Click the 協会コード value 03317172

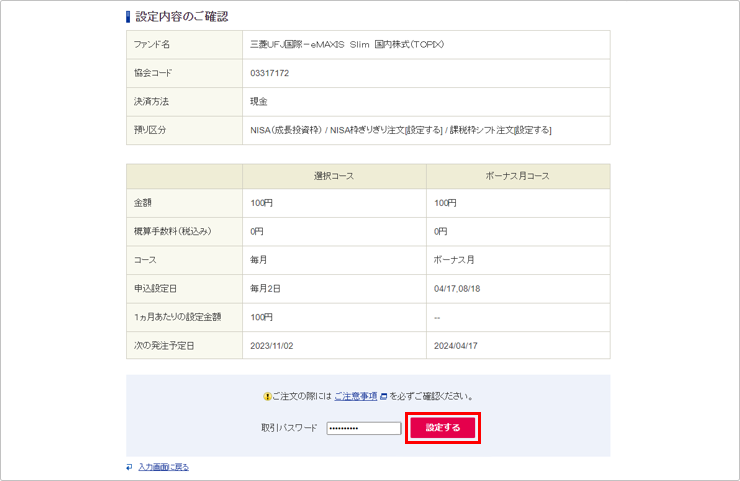coord(270,73)
